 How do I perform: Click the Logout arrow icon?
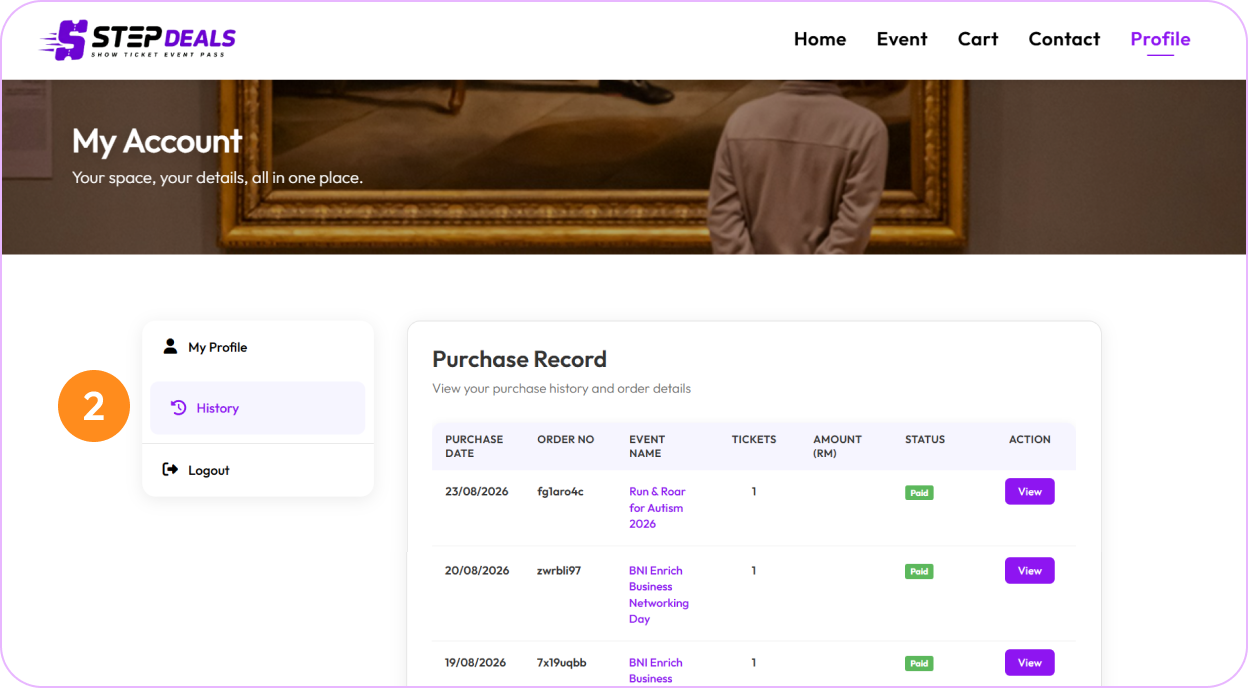(170, 469)
